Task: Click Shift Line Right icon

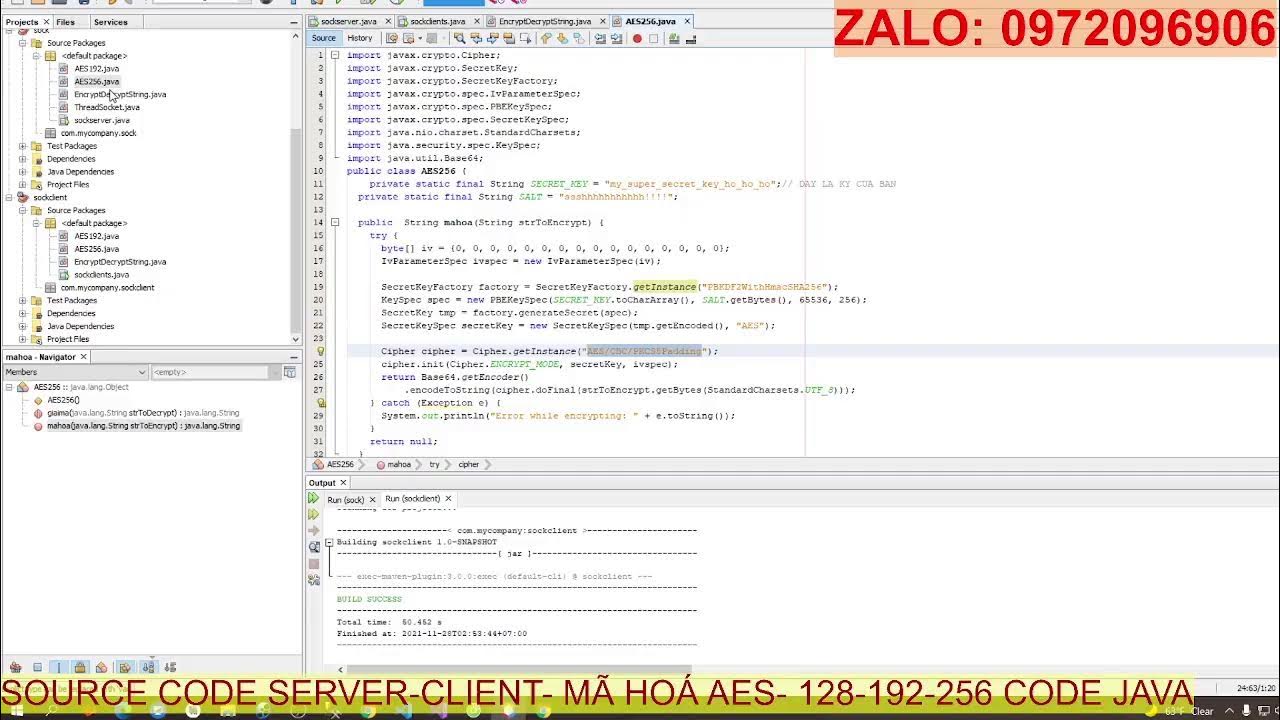Action: tap(616, 38)
